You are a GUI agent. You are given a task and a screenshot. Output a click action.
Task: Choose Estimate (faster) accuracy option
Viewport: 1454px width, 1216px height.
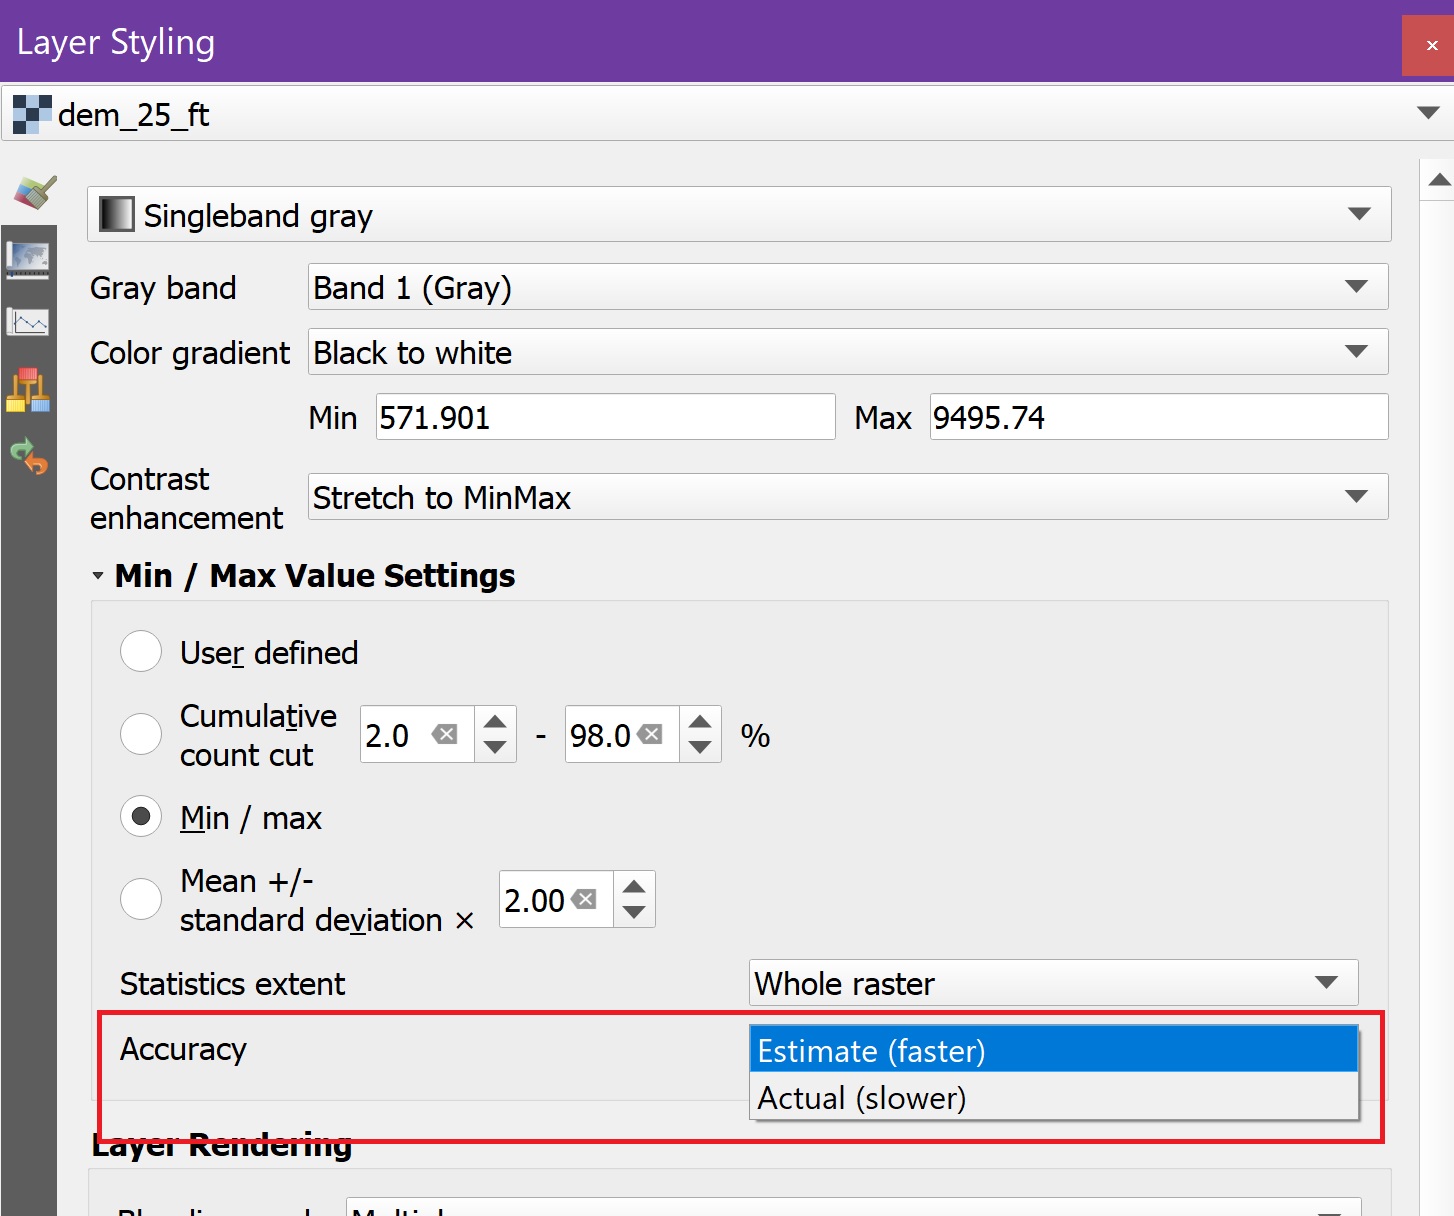click(x=1054, y=1050)
